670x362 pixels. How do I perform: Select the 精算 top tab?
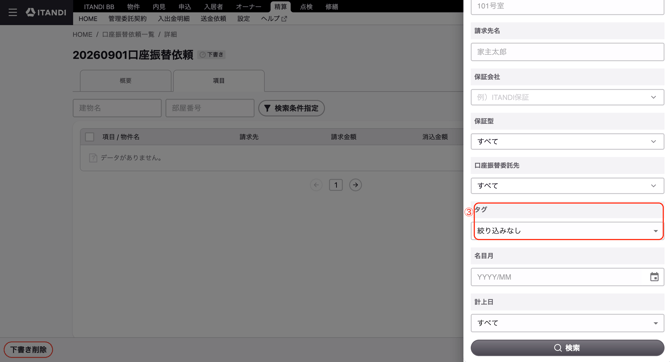pos(281,7)
